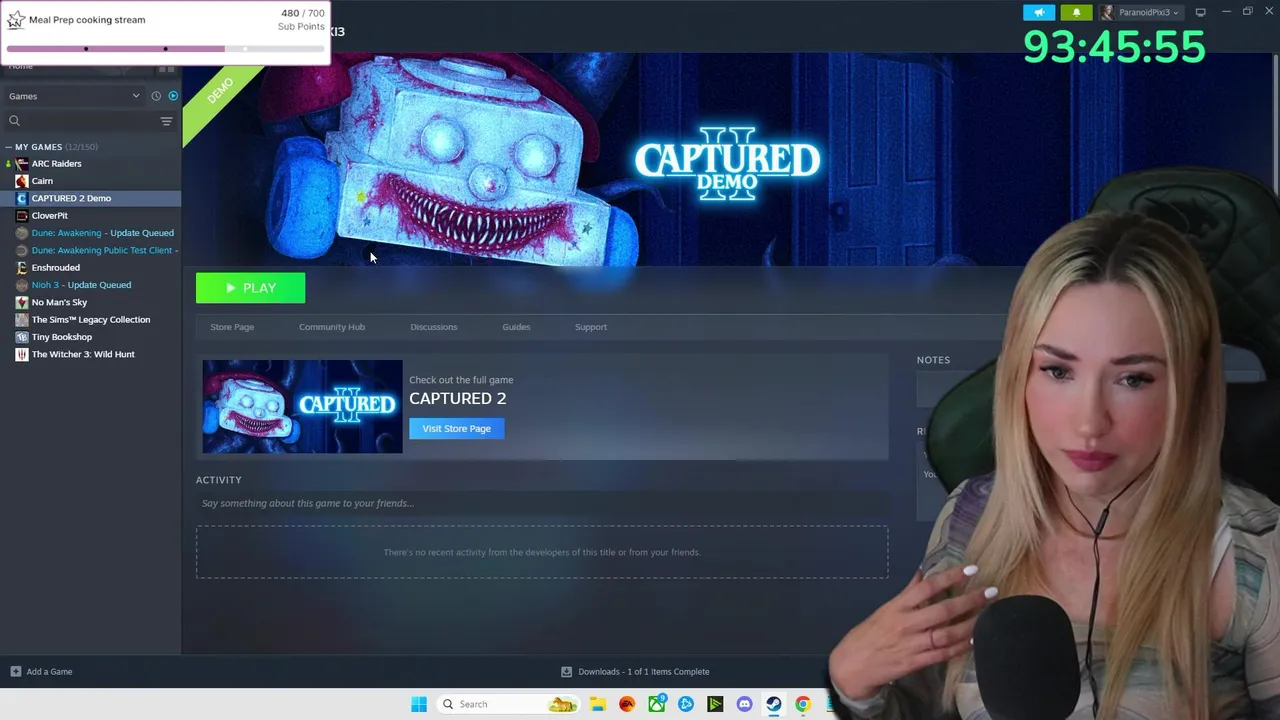Screen dimensions: 1280x720
Task: Click The Witcher 3: Wild Hunt icon
Action: pos(22,354)
